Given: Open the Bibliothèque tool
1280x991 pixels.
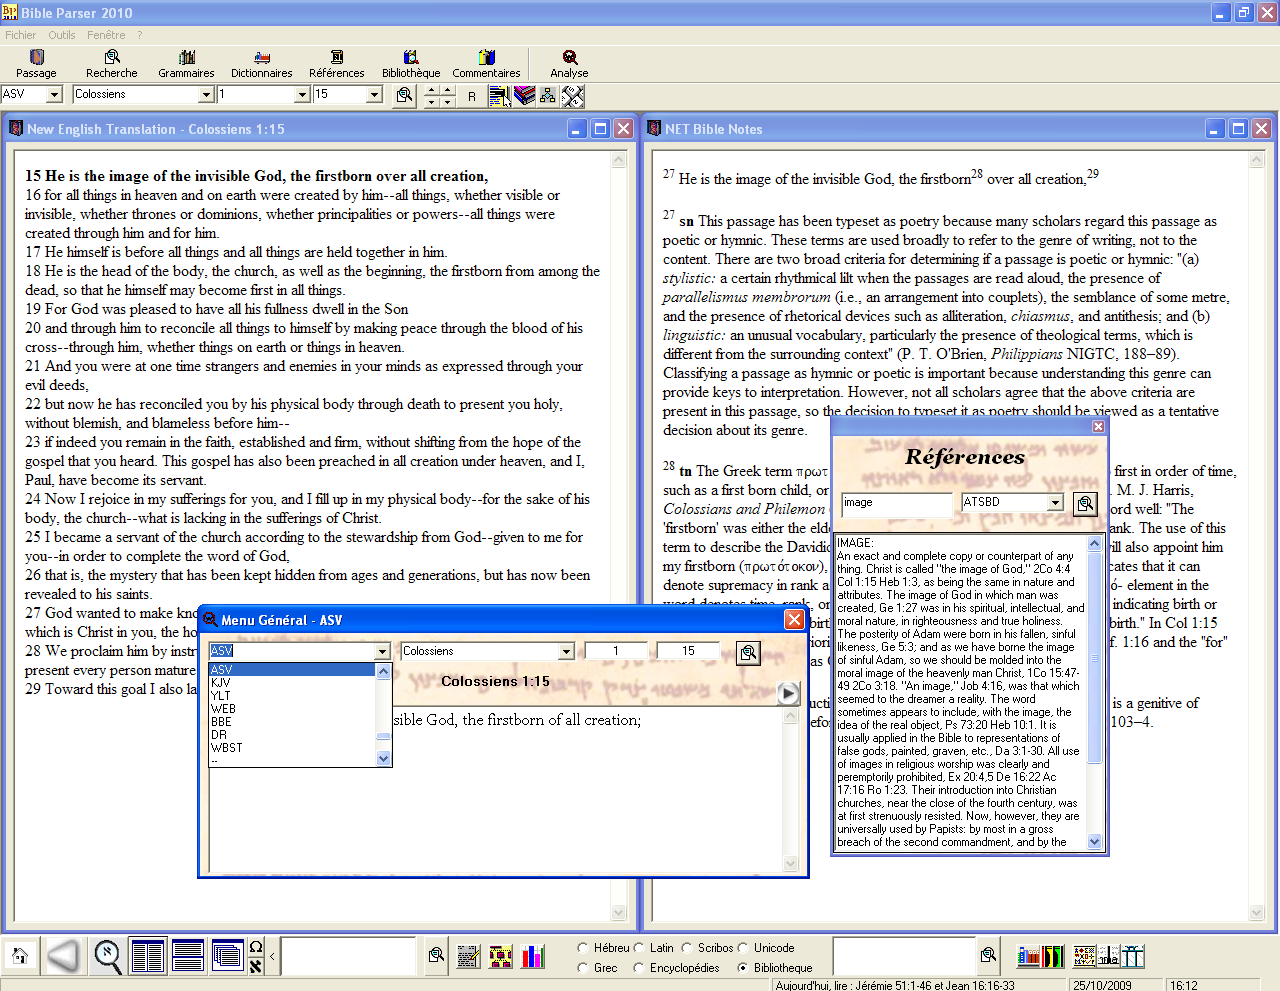Looking at the screenshot, I should tap(411, 64).
